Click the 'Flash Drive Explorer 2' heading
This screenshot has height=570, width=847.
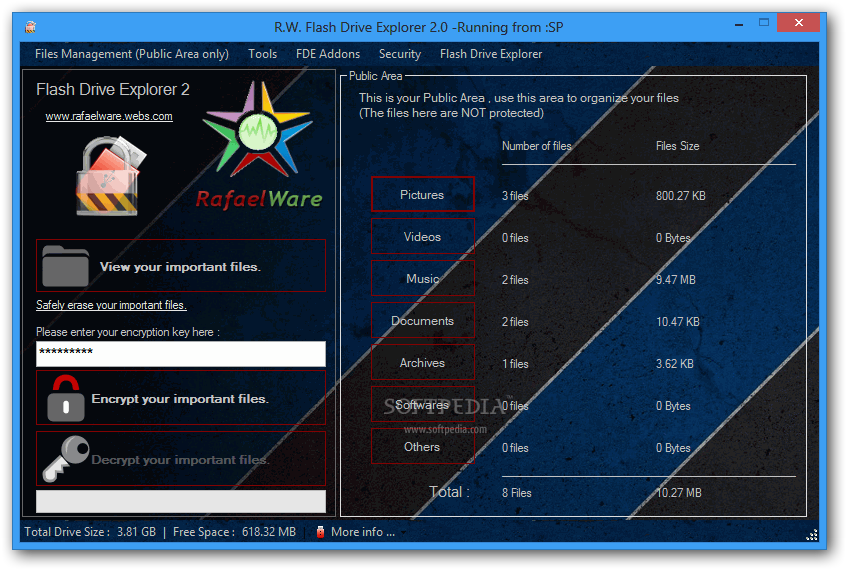(x=113, y=89)
